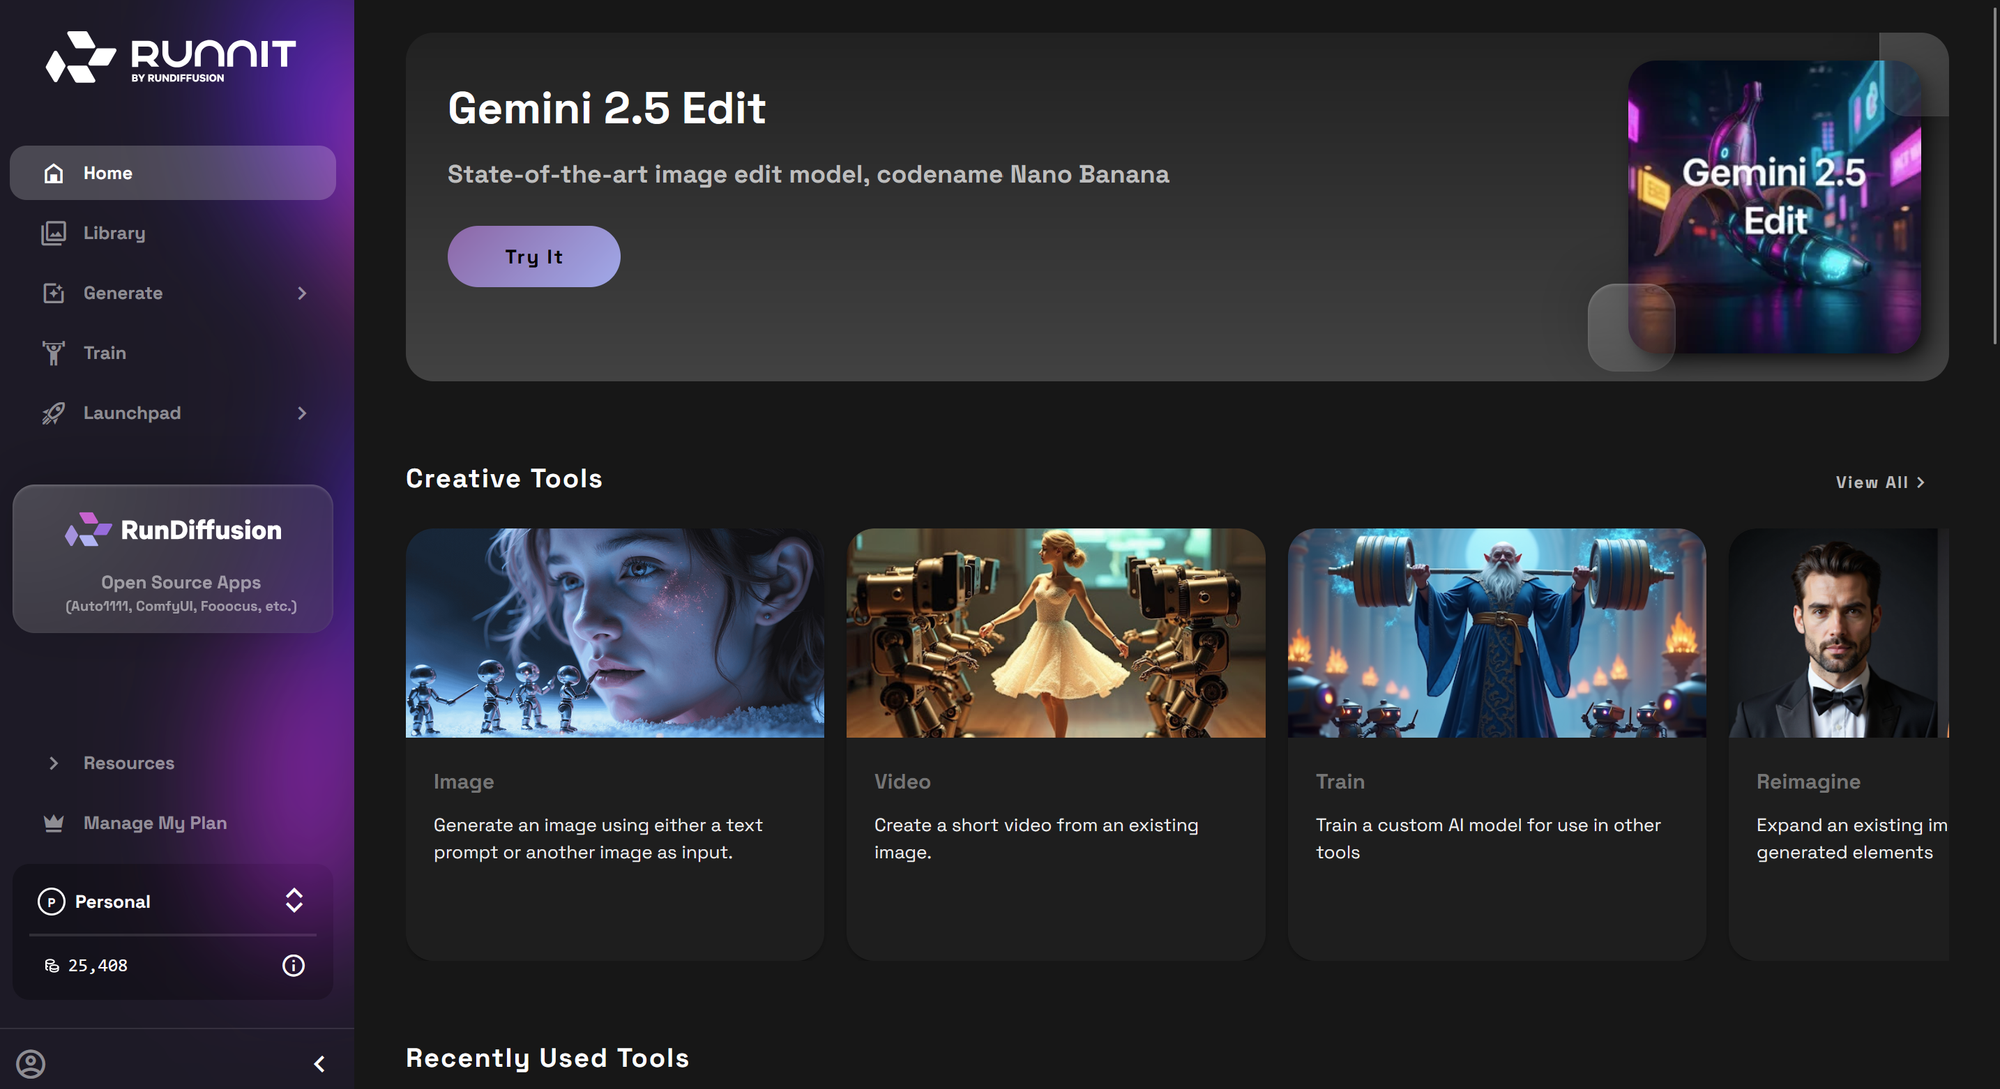Click the View All link
2000x1089 pixels.
point(1879,482)
